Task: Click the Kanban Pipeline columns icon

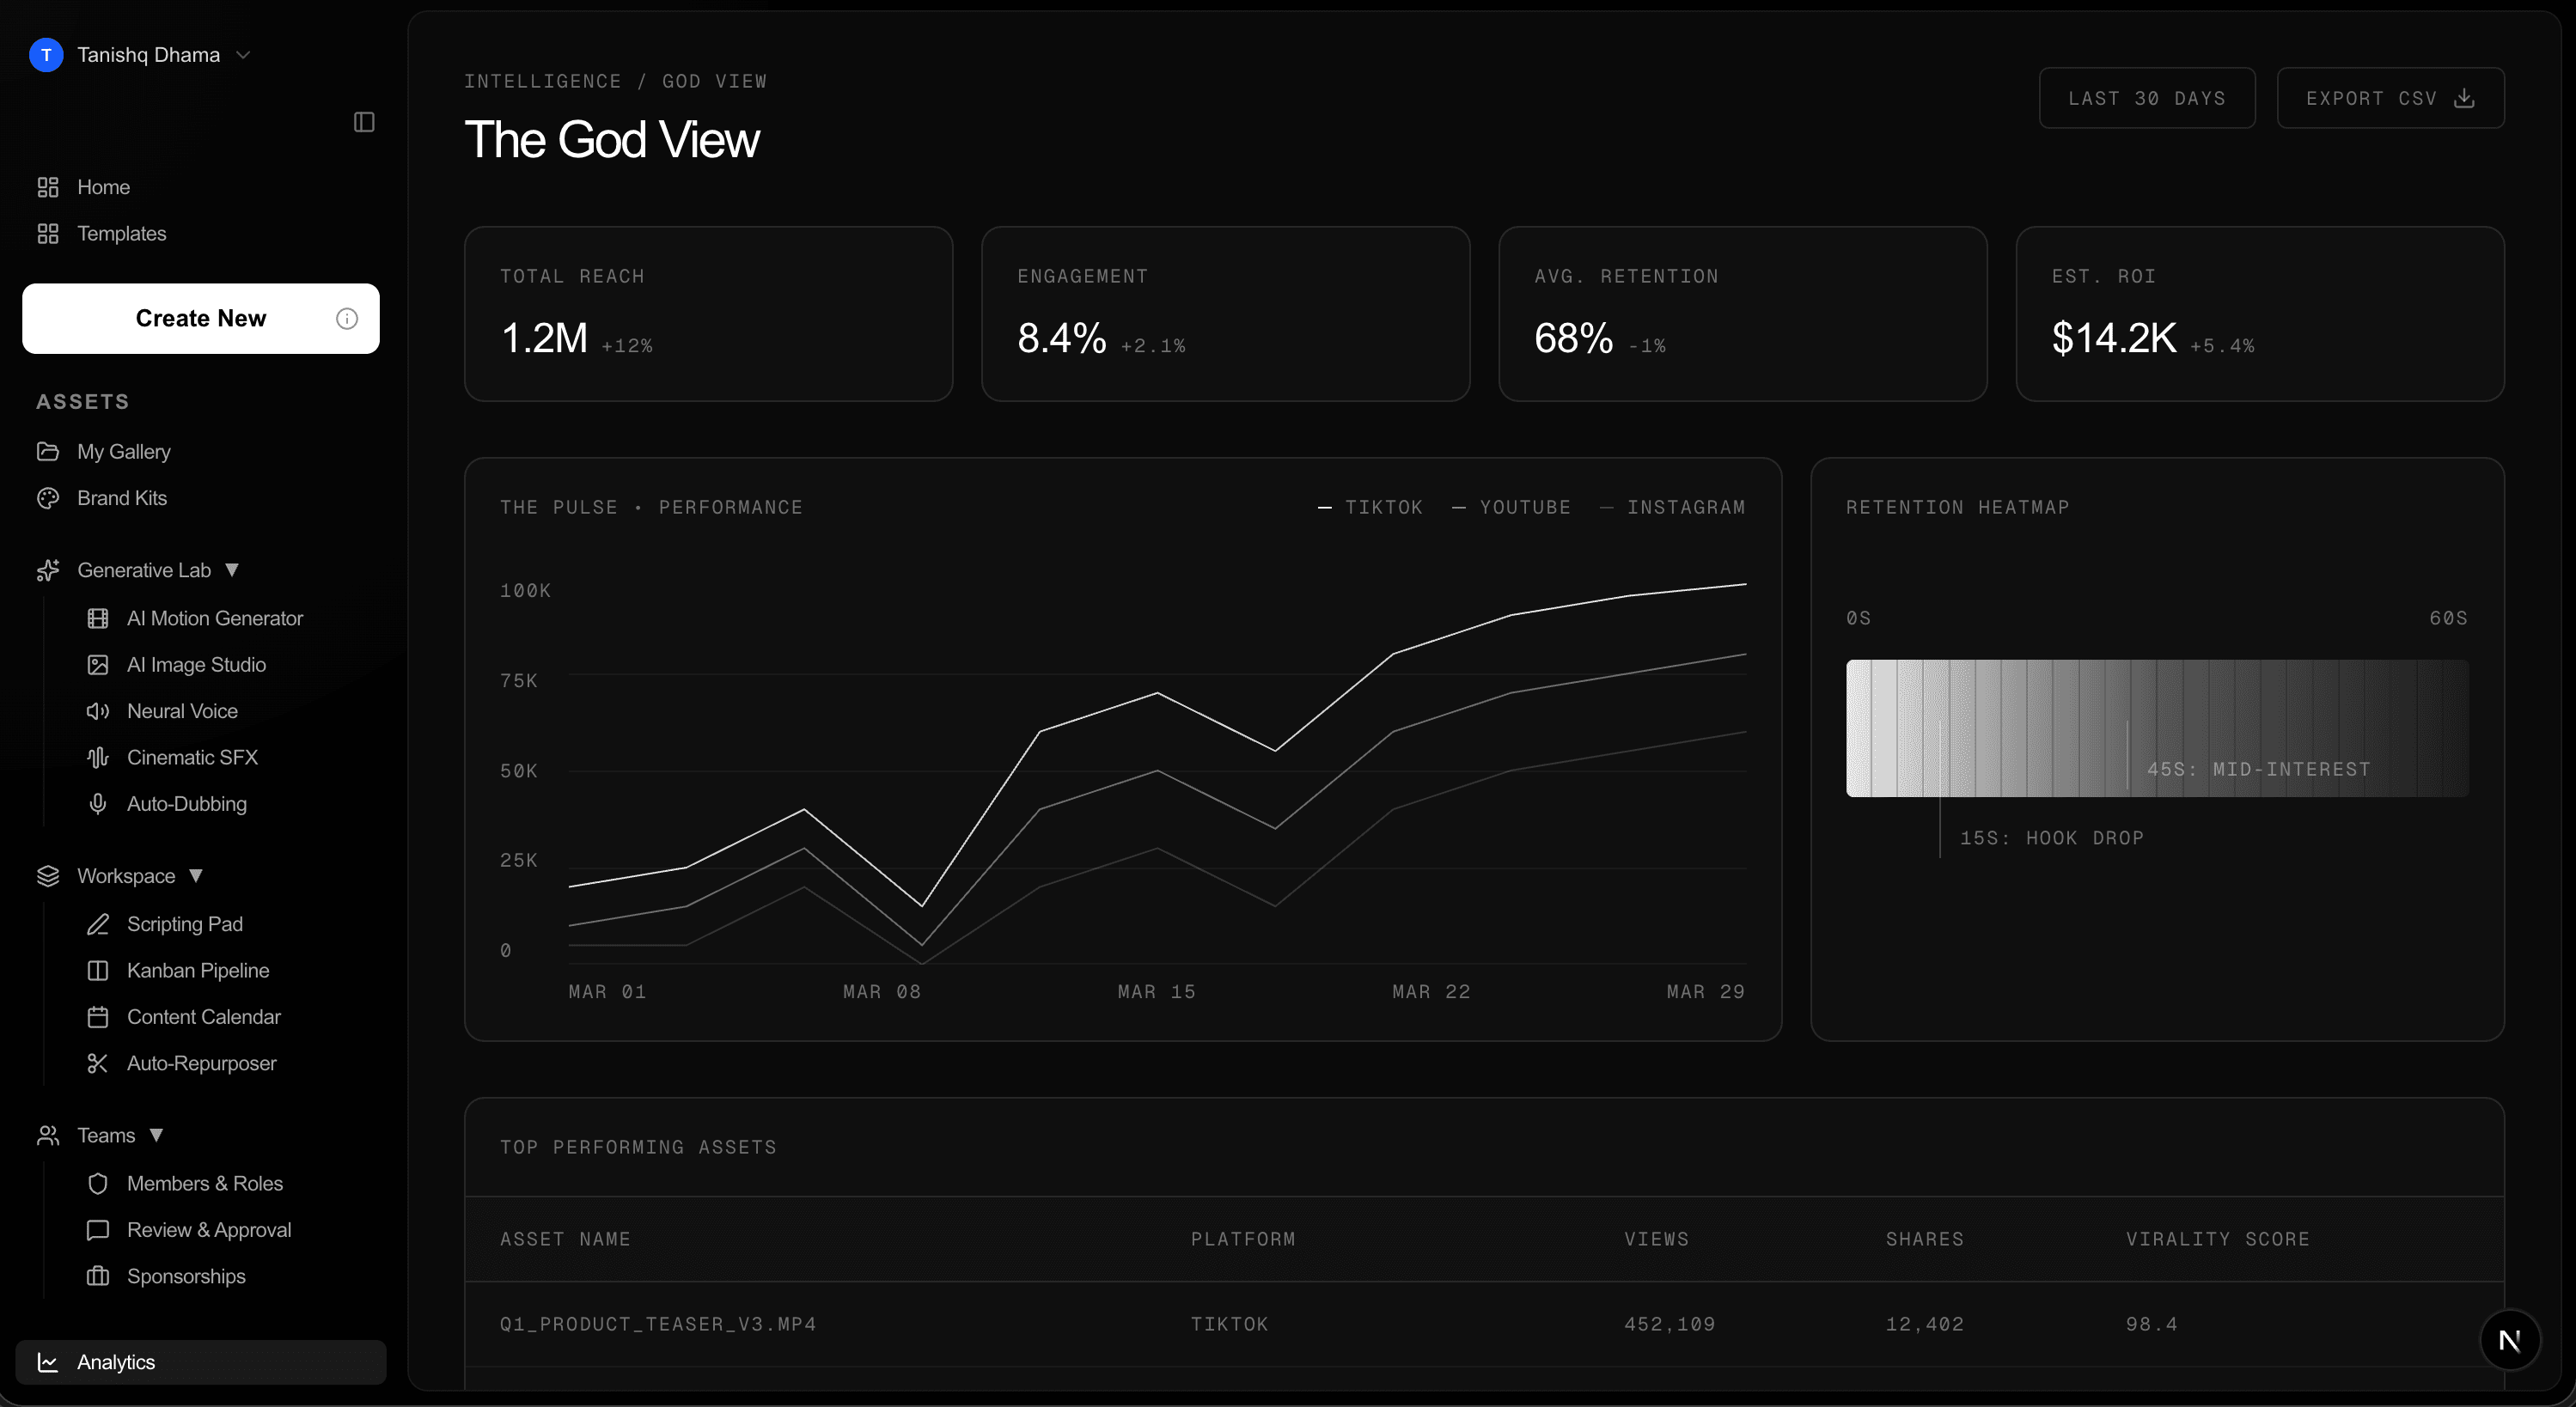Action: click(98, 970)
